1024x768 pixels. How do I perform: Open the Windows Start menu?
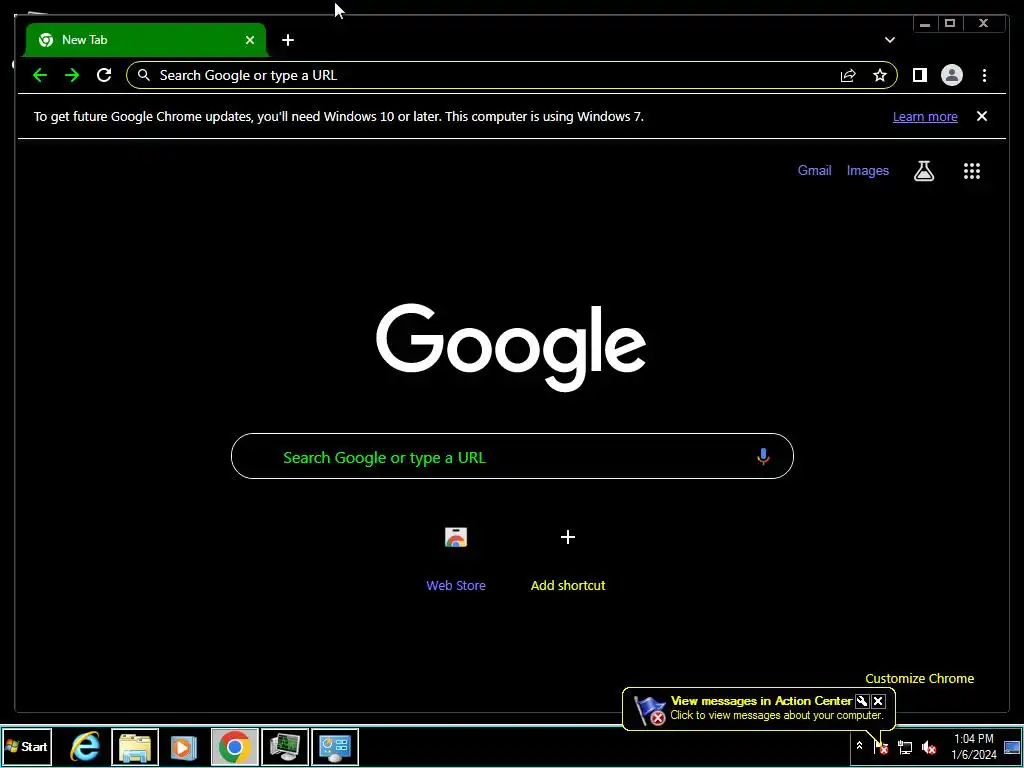click(26, 746)
